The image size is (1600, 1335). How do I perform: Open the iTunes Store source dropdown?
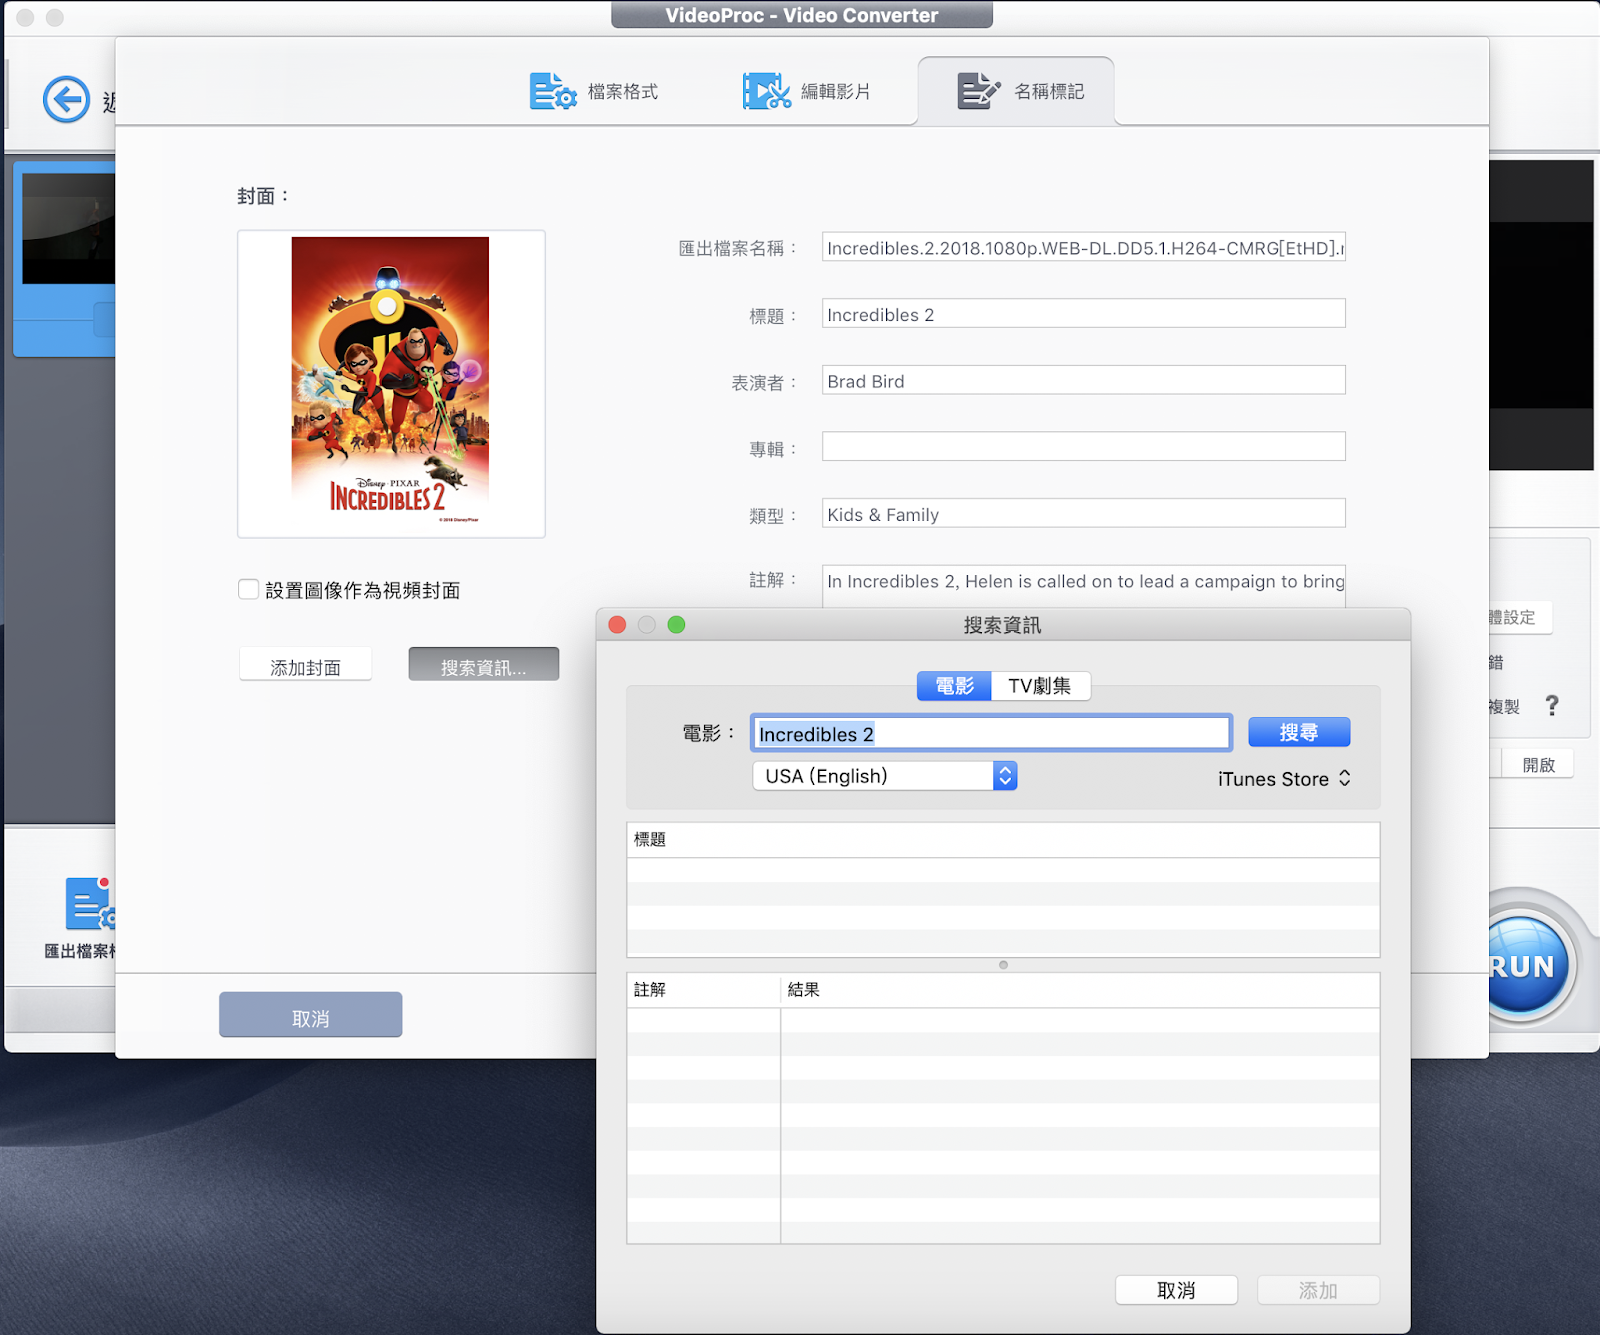pos(1284,778)
